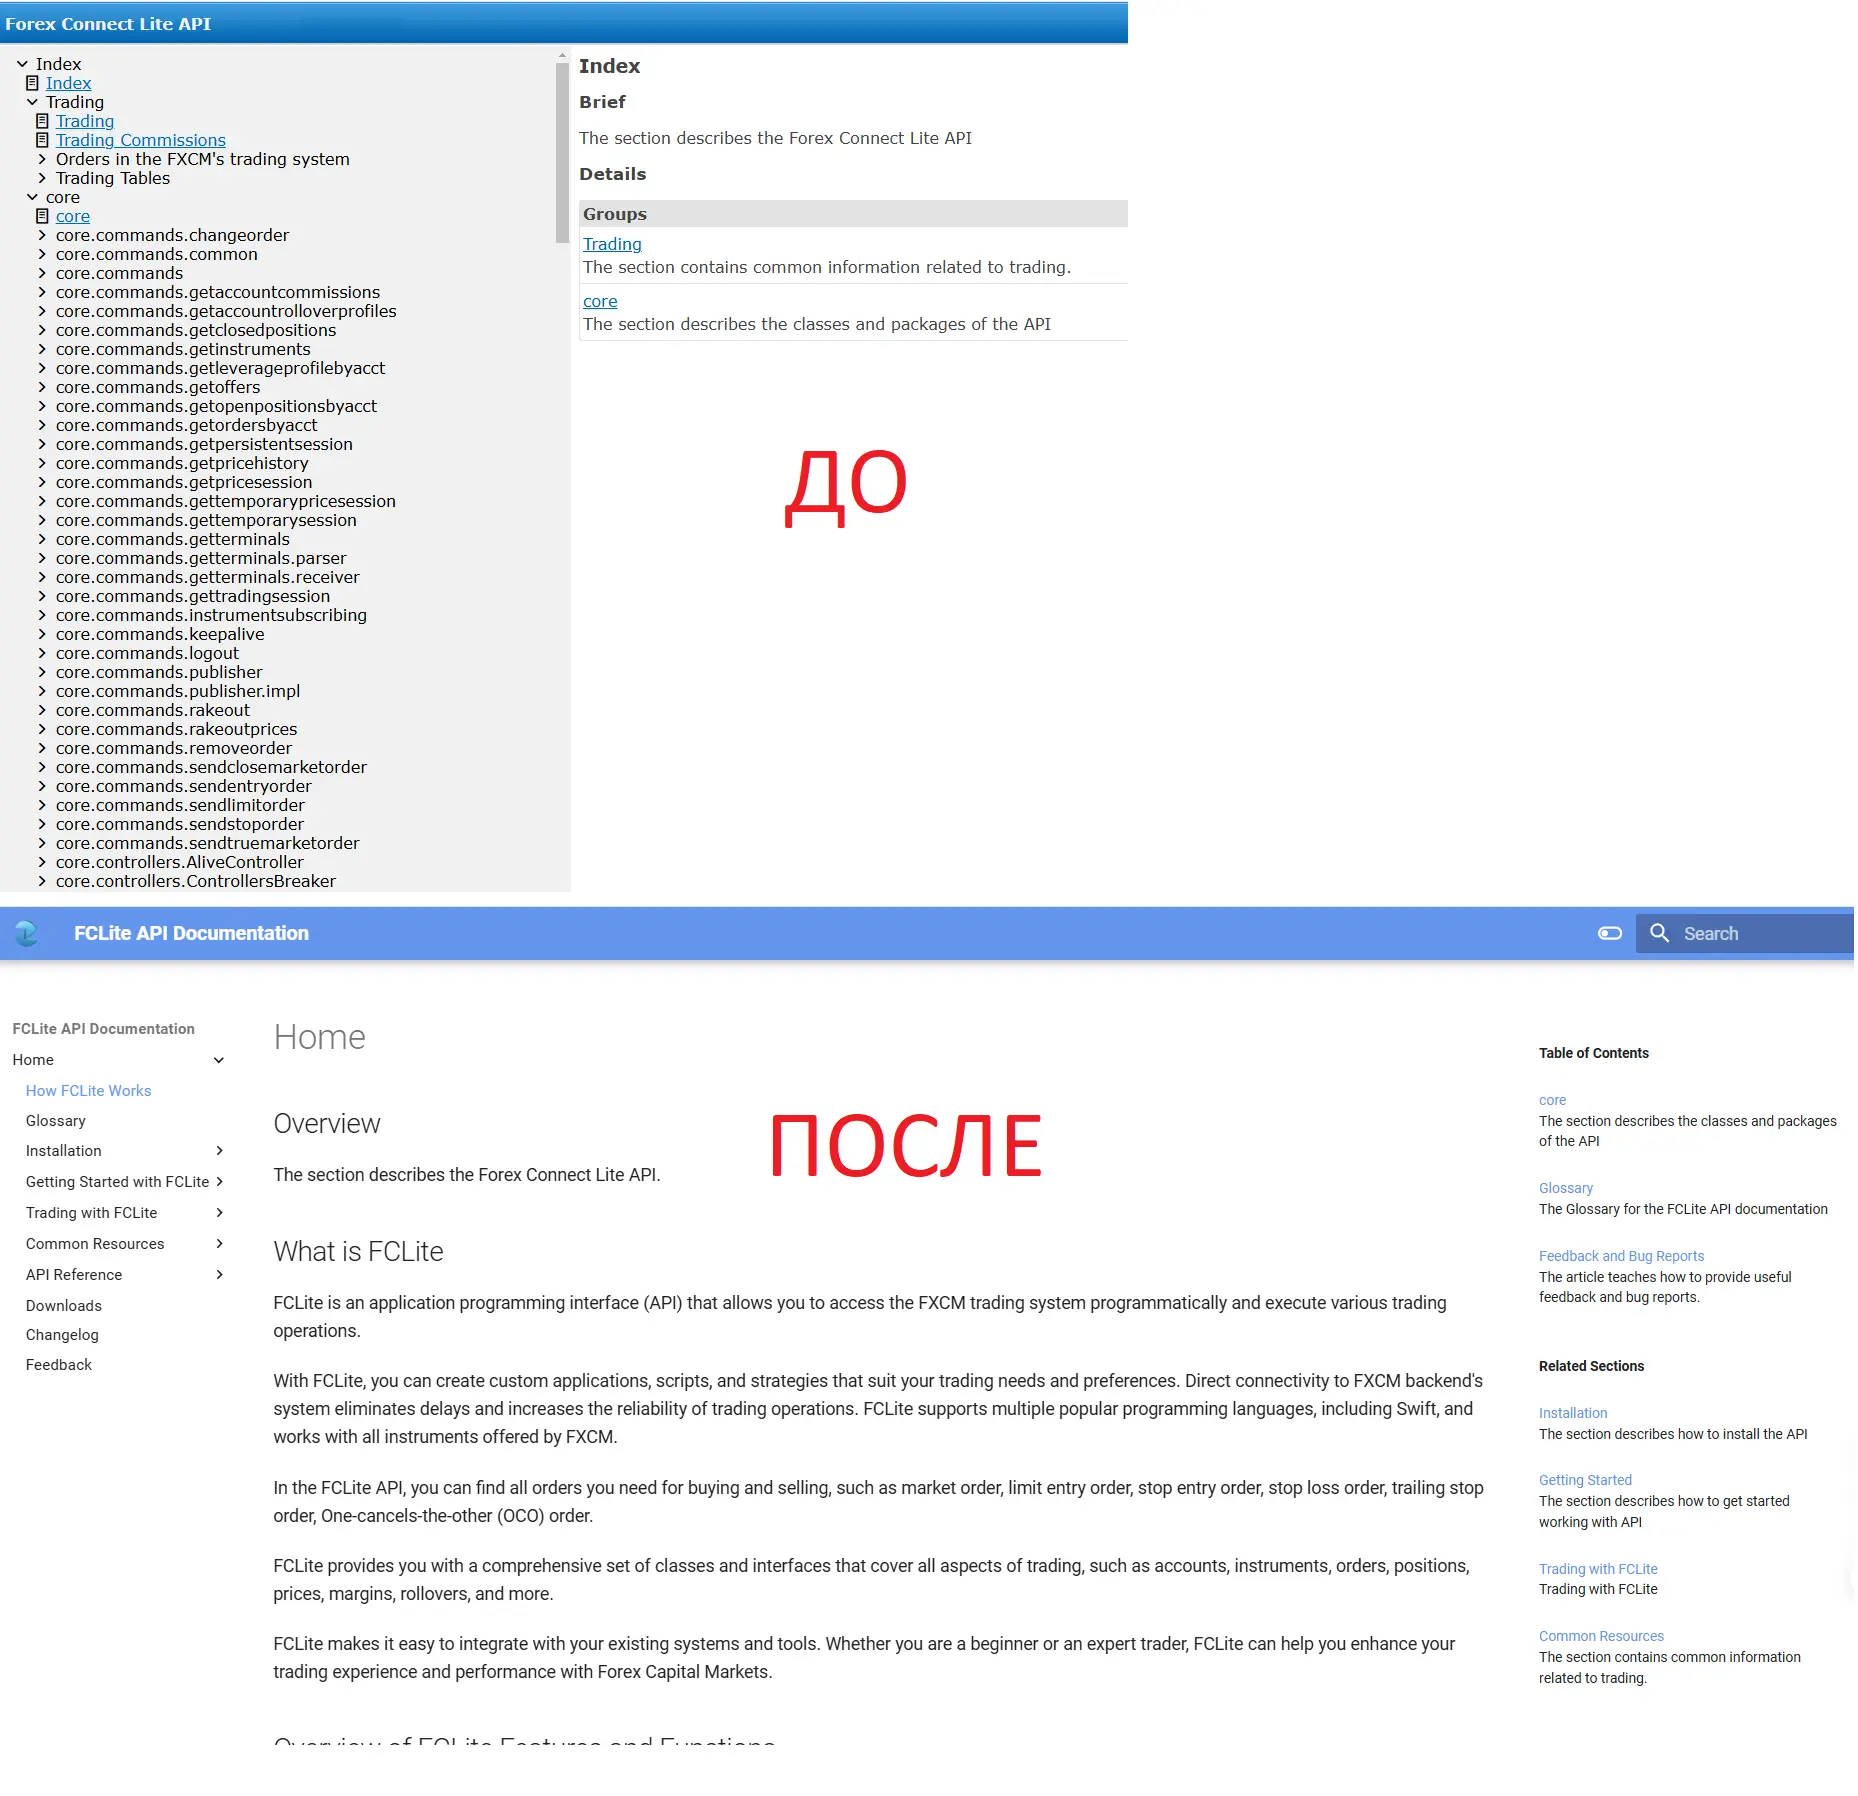Select core.controllers.ControllersBreaker tree item
This screenshot has height=1796, width=1858.
(x=196, y=881)
